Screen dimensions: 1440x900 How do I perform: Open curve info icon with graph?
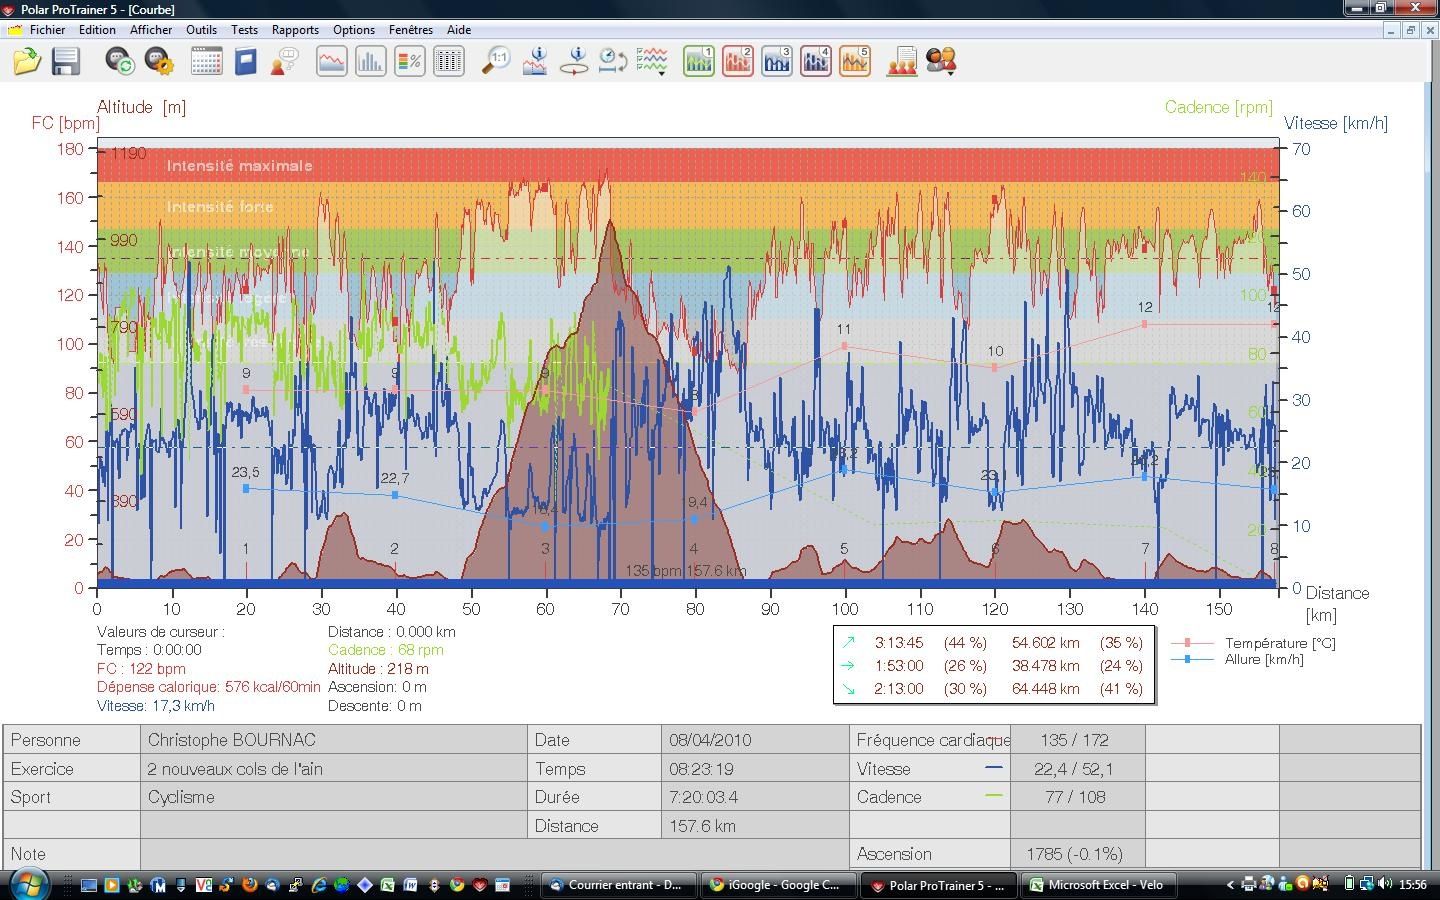pyautogui.click(x=535, y=62)
